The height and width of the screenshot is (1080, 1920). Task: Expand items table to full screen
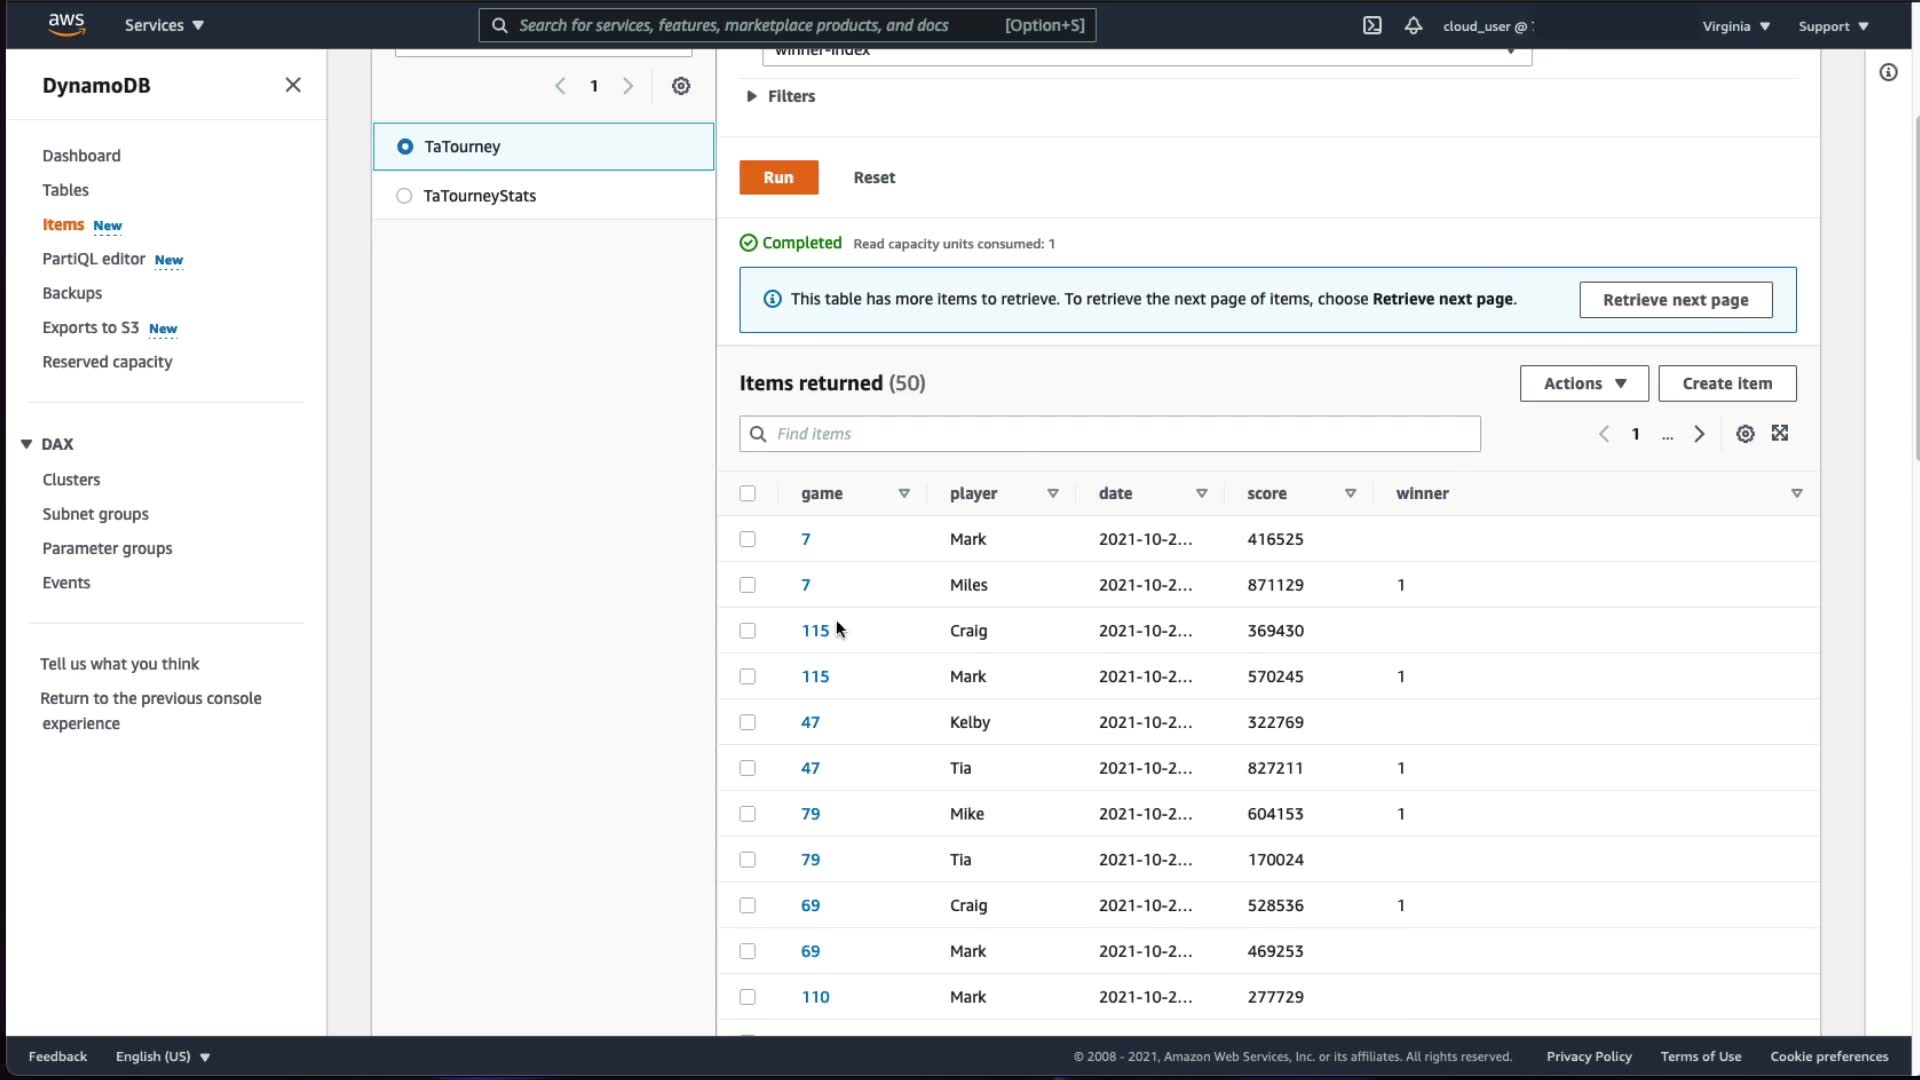[1780, 433]
